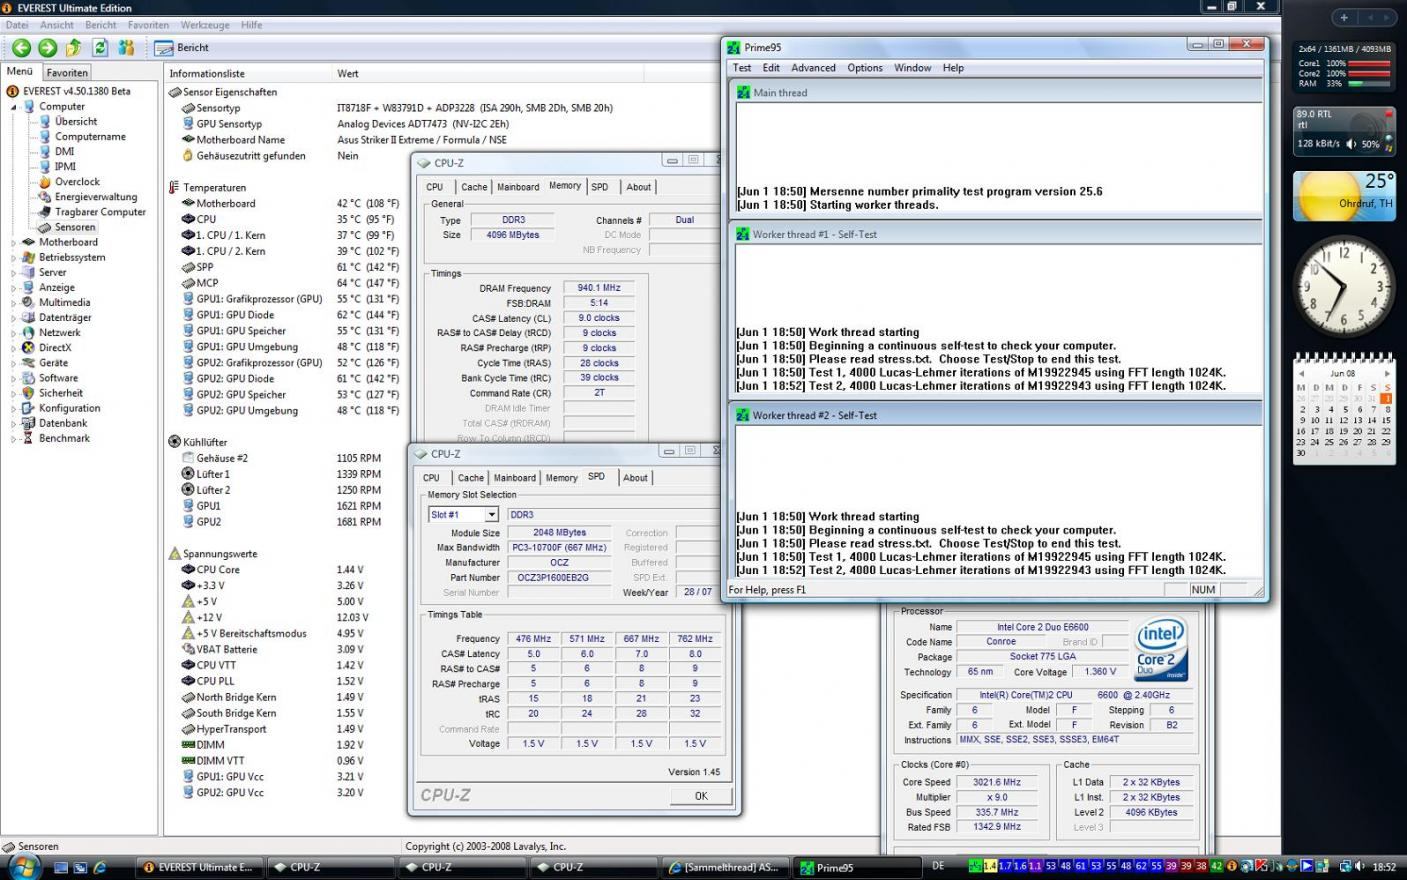Screen dimensions: 1407x880
Task: Switch to Mainboard tab in upper CPU-Z
Action: pyautogui.click(x=518, y=187)
